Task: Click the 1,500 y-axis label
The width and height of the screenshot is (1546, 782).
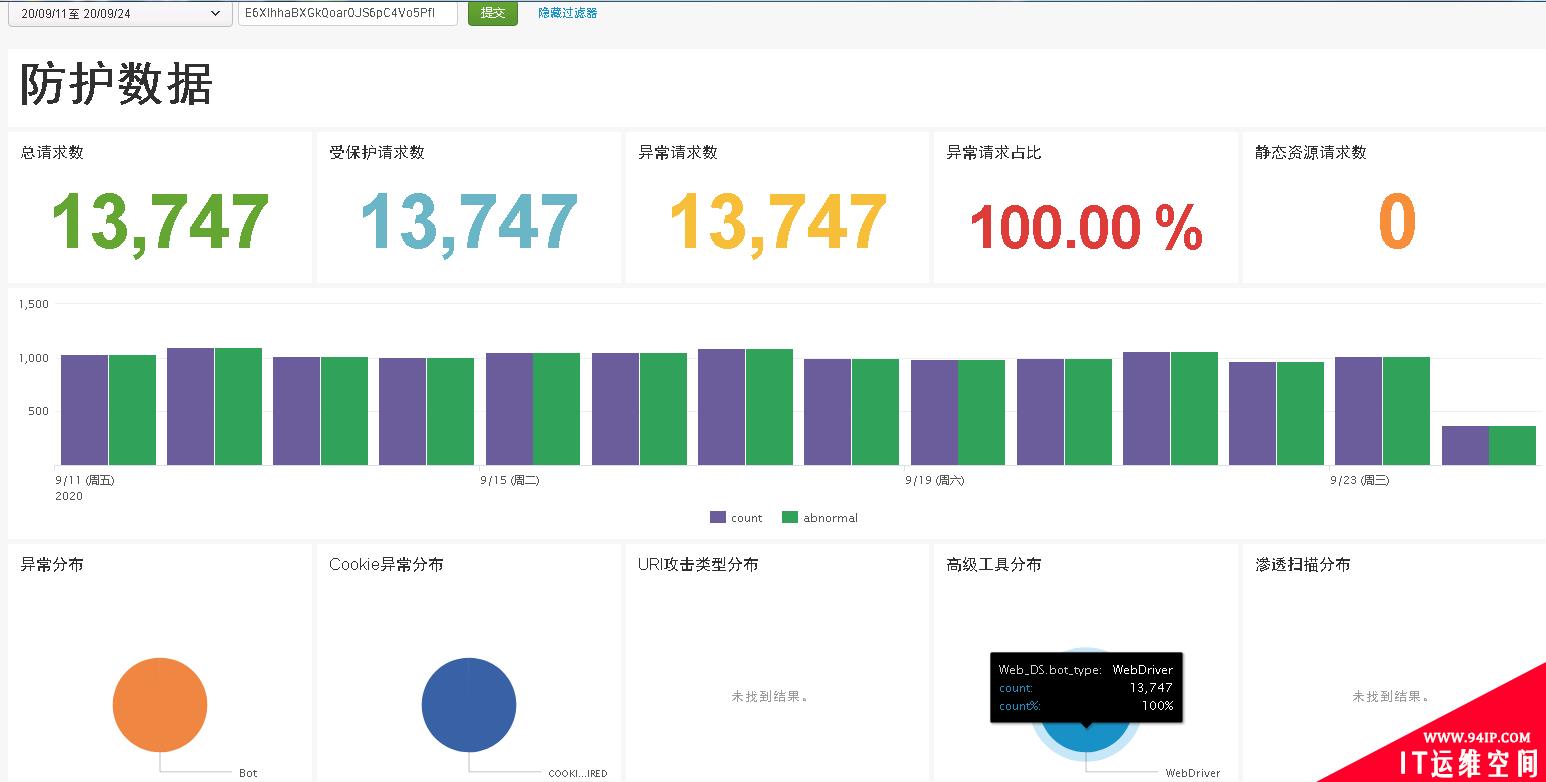Action: pyautogui.click(x=34, y=304)
